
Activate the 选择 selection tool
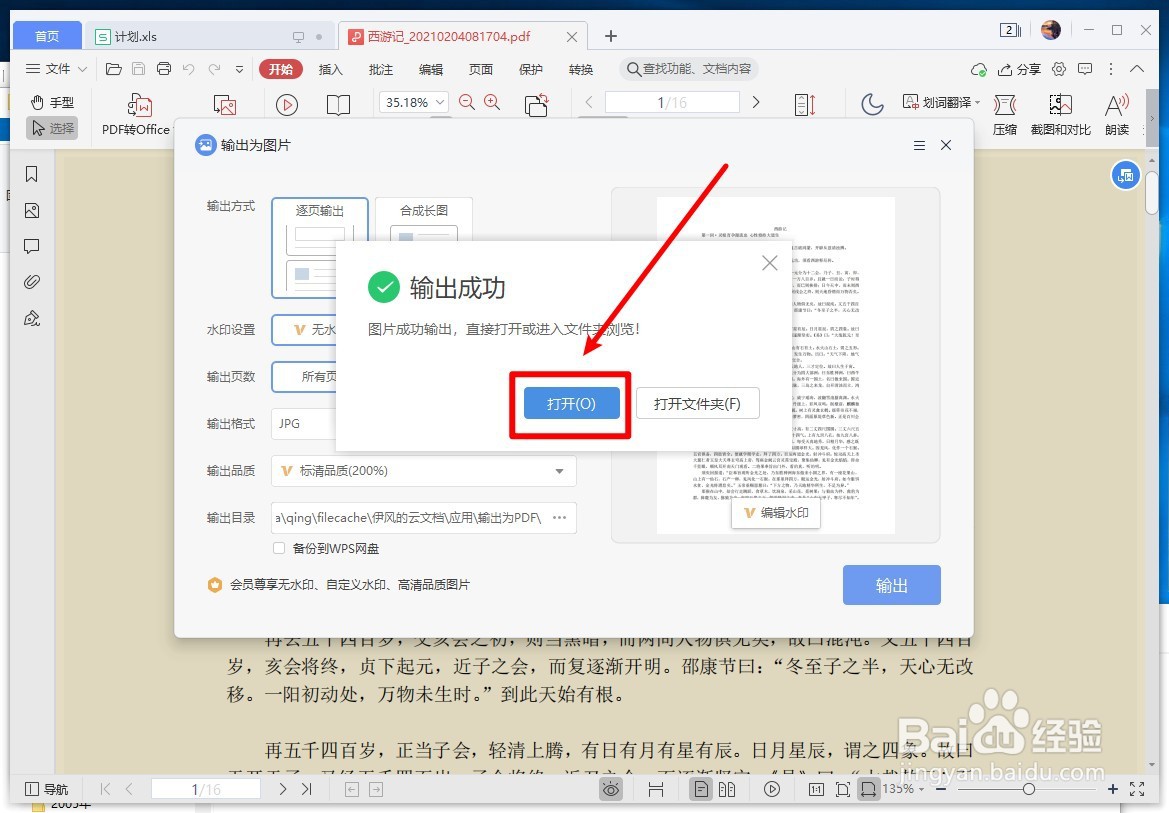52,128
